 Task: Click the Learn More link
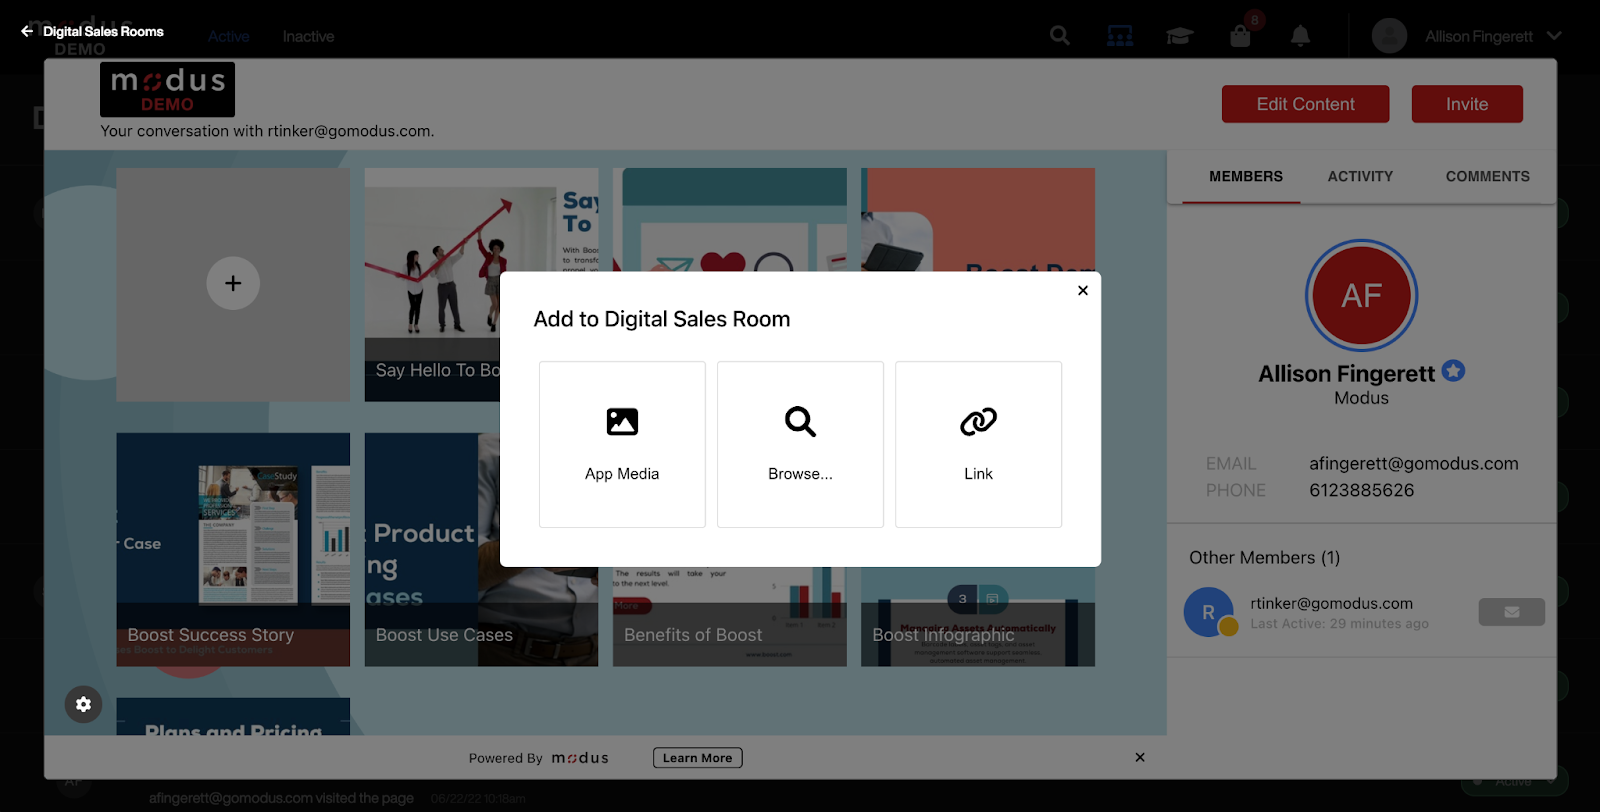click(x=697, y=758)
